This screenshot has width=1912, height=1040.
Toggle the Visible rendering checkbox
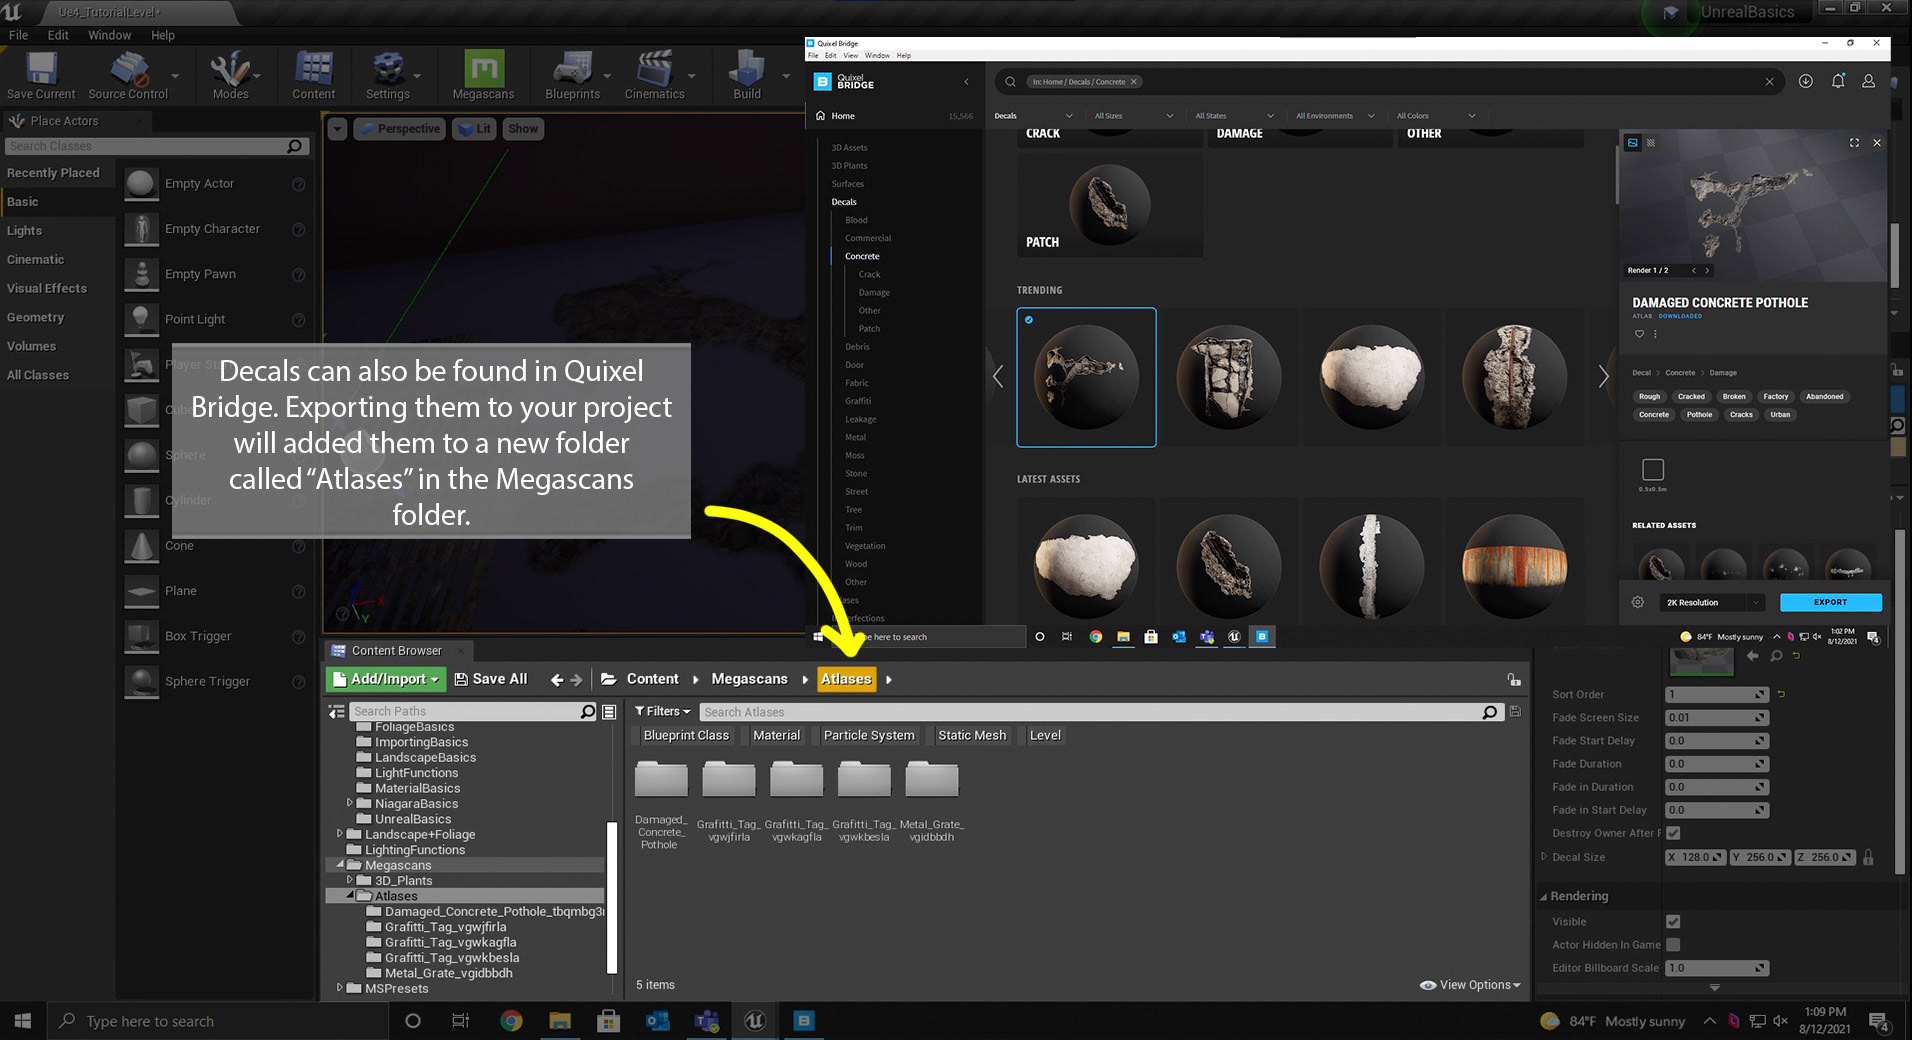tap(1673, 922)
